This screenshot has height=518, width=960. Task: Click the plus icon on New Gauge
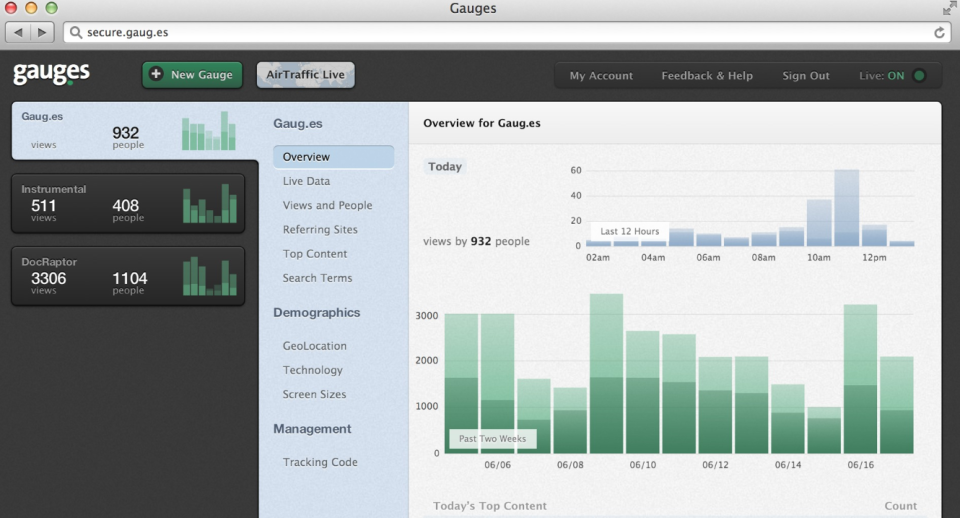pos(156,74)
